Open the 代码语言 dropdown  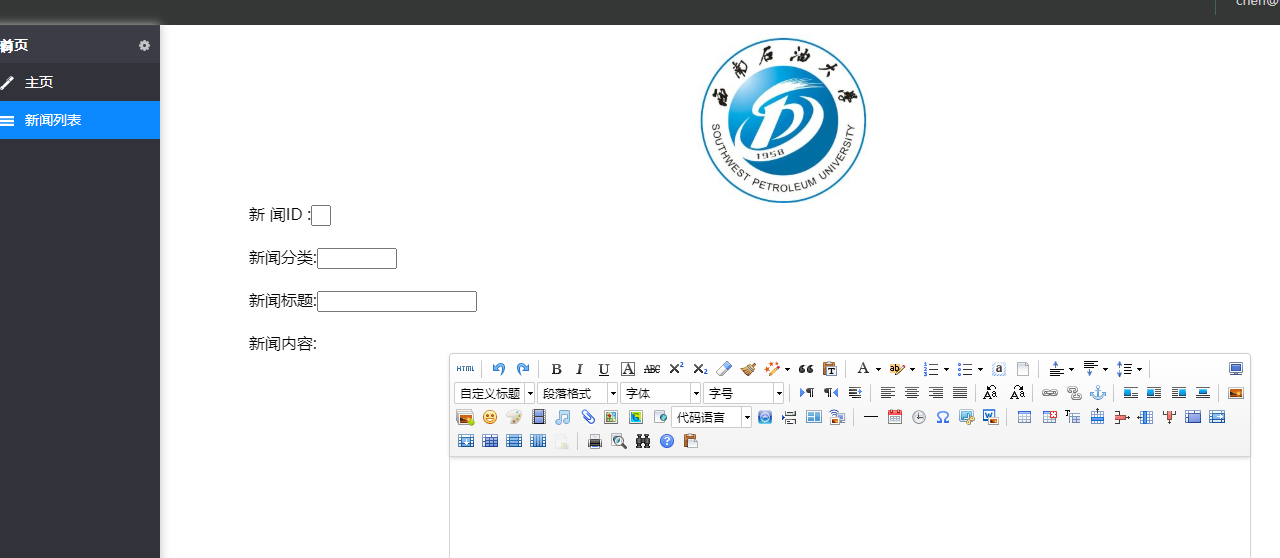click(712, 417)
